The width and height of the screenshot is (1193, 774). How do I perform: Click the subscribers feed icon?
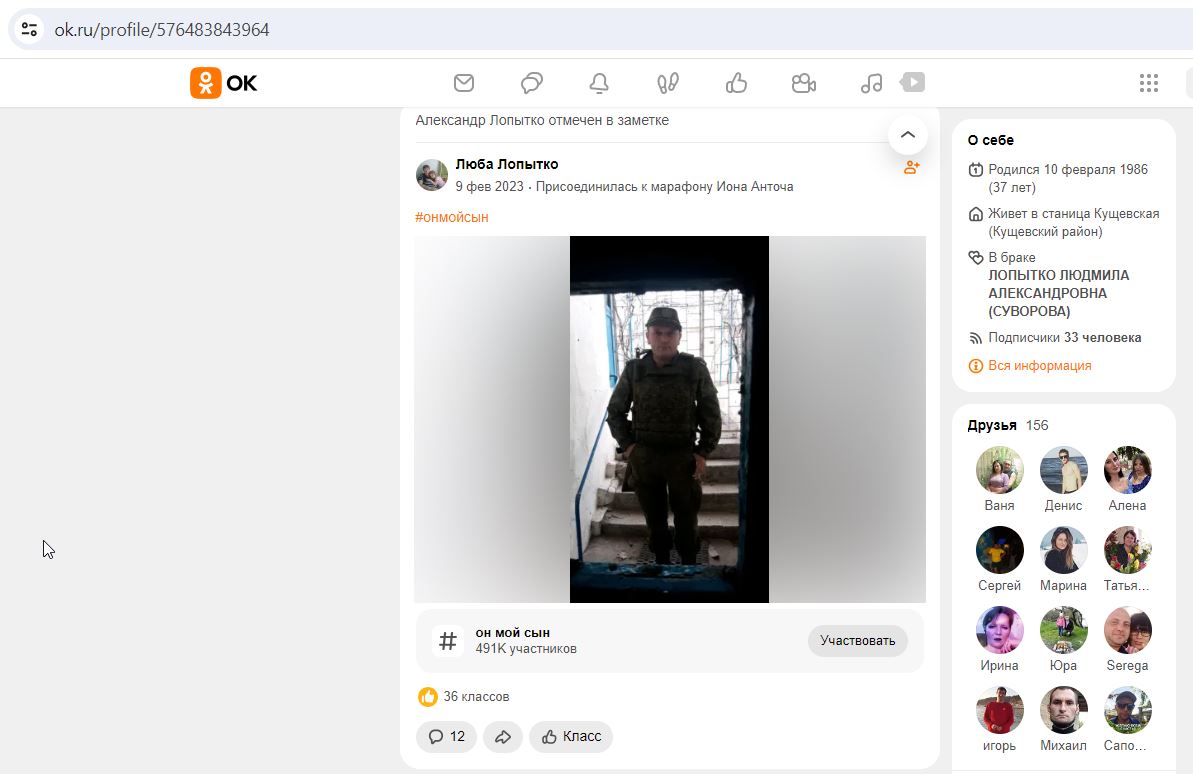click(975, 338)
